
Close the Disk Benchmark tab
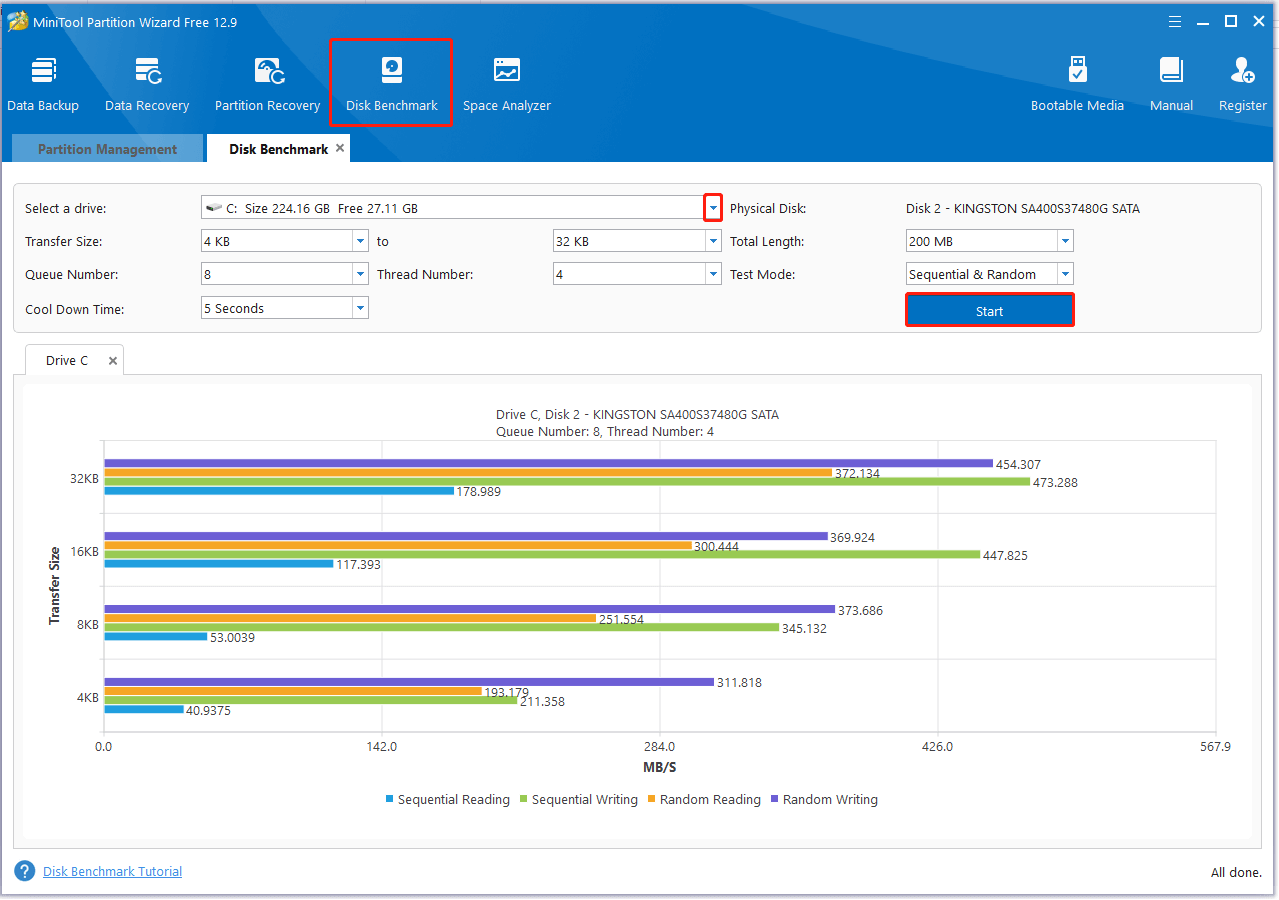[x=340, y=148]
